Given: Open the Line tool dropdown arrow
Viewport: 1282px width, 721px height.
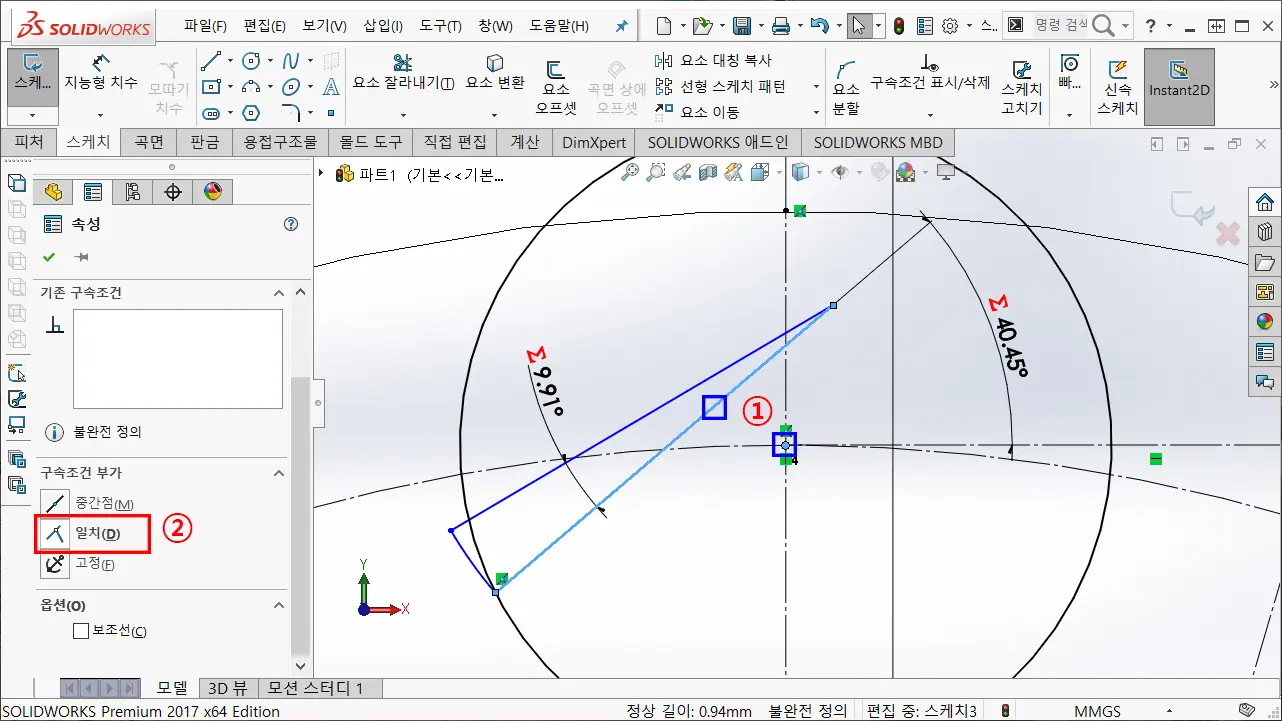Looking at the screenshot, I should pos(230,62).
